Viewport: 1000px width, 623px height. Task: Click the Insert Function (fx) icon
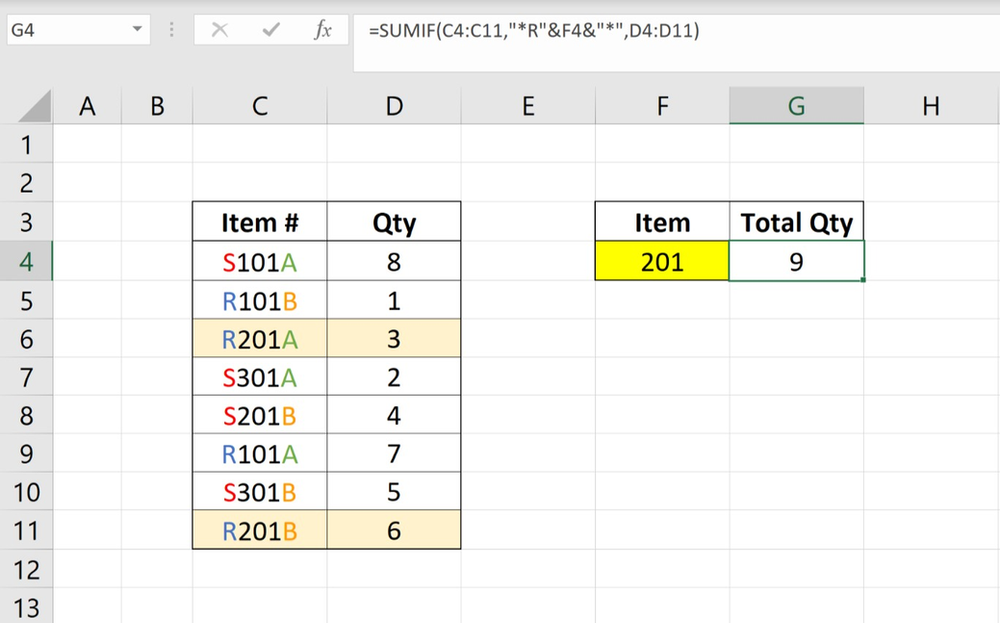click(x=323, y=30)
